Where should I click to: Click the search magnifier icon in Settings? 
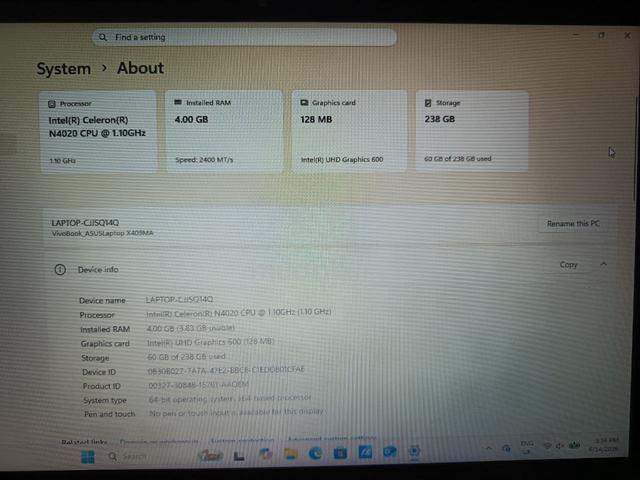(102, 37)
